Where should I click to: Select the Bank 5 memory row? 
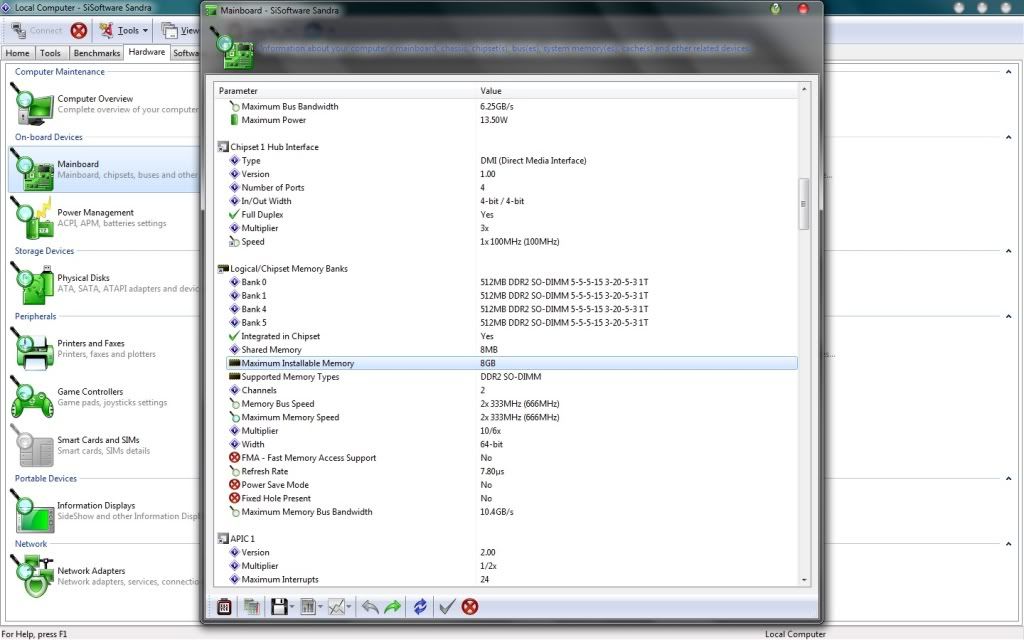512,323
